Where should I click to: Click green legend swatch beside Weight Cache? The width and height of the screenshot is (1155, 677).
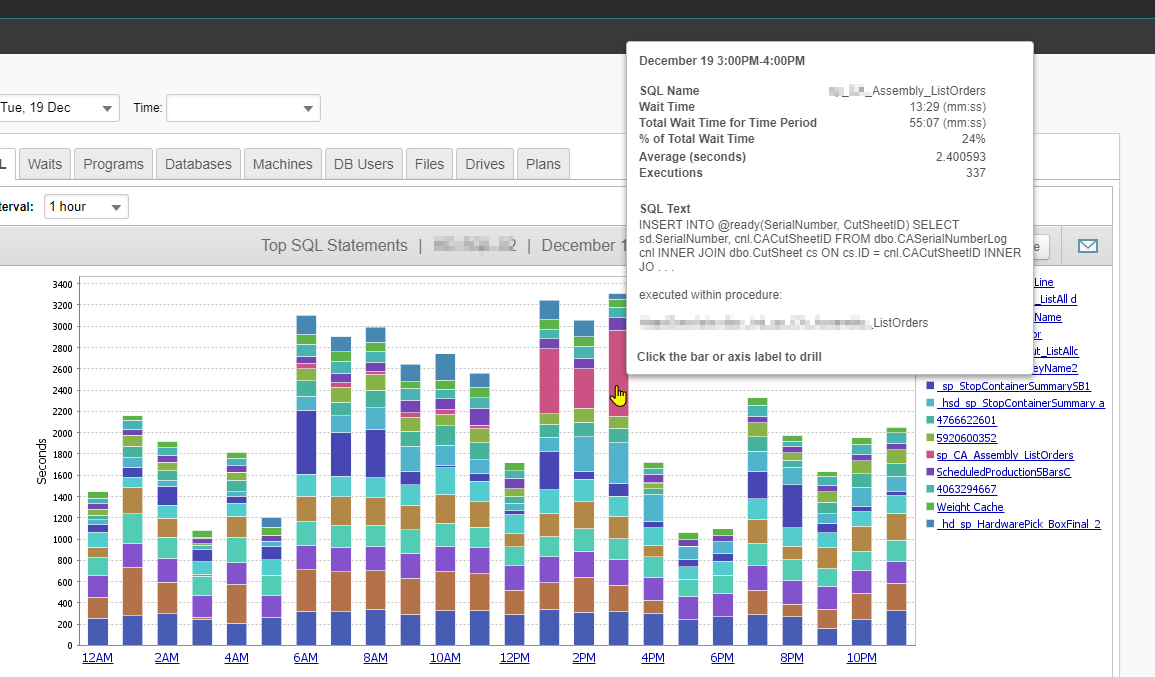[x=930, y=507]
